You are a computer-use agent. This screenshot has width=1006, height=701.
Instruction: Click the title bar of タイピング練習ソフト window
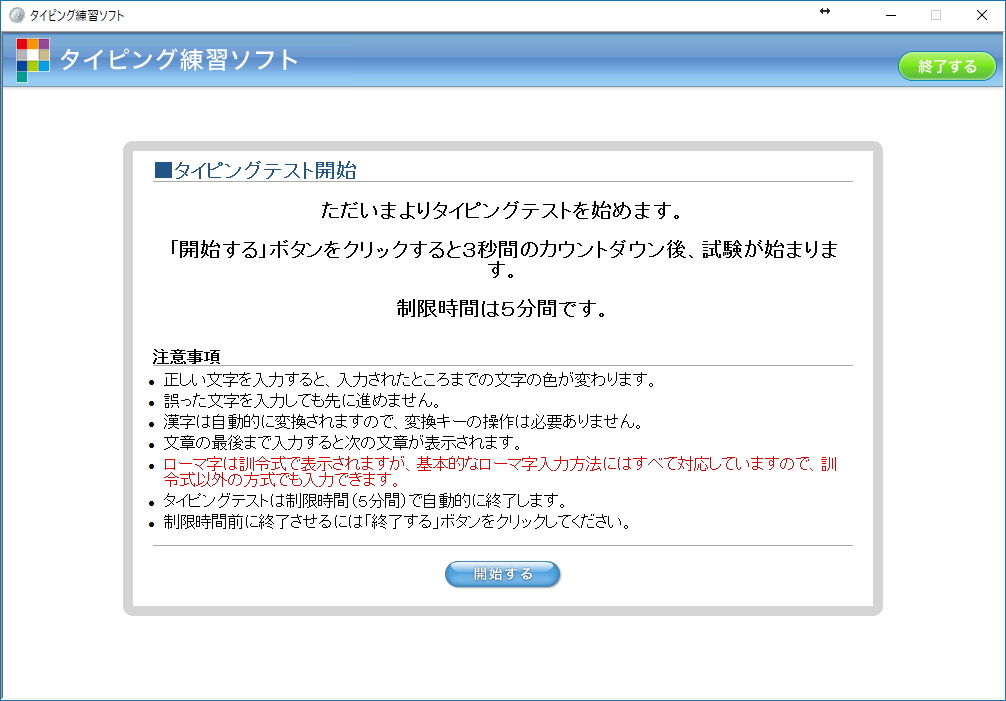pyautogui.click(x=400, y=12)
